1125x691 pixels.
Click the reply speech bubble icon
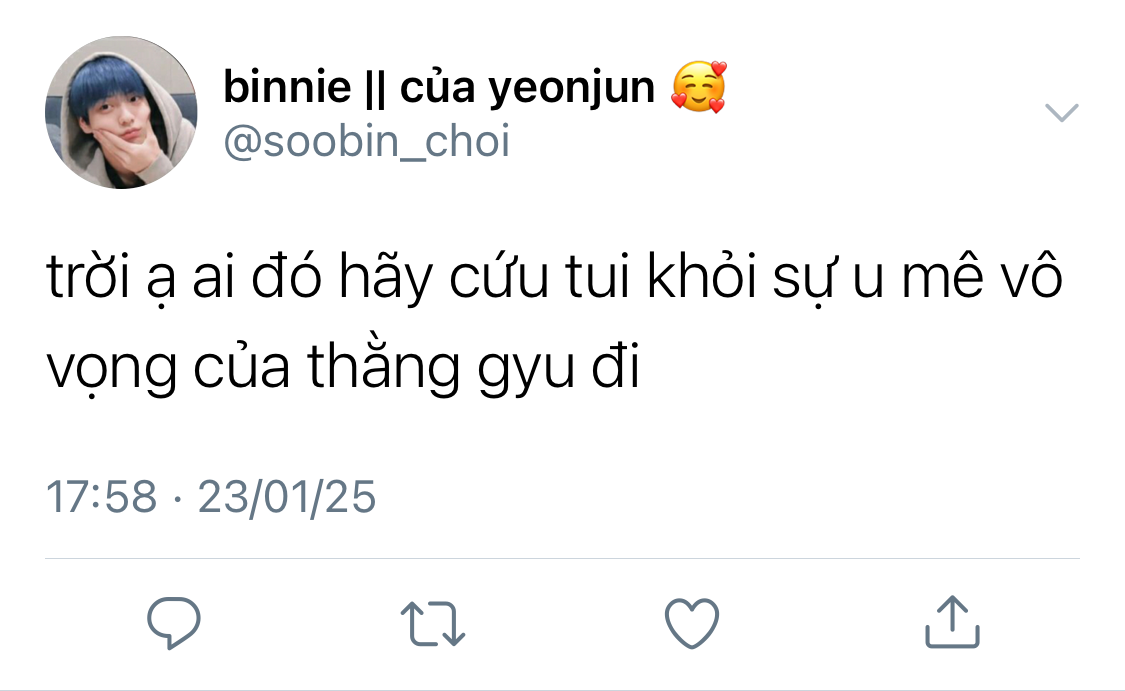[x=174, y=623]
